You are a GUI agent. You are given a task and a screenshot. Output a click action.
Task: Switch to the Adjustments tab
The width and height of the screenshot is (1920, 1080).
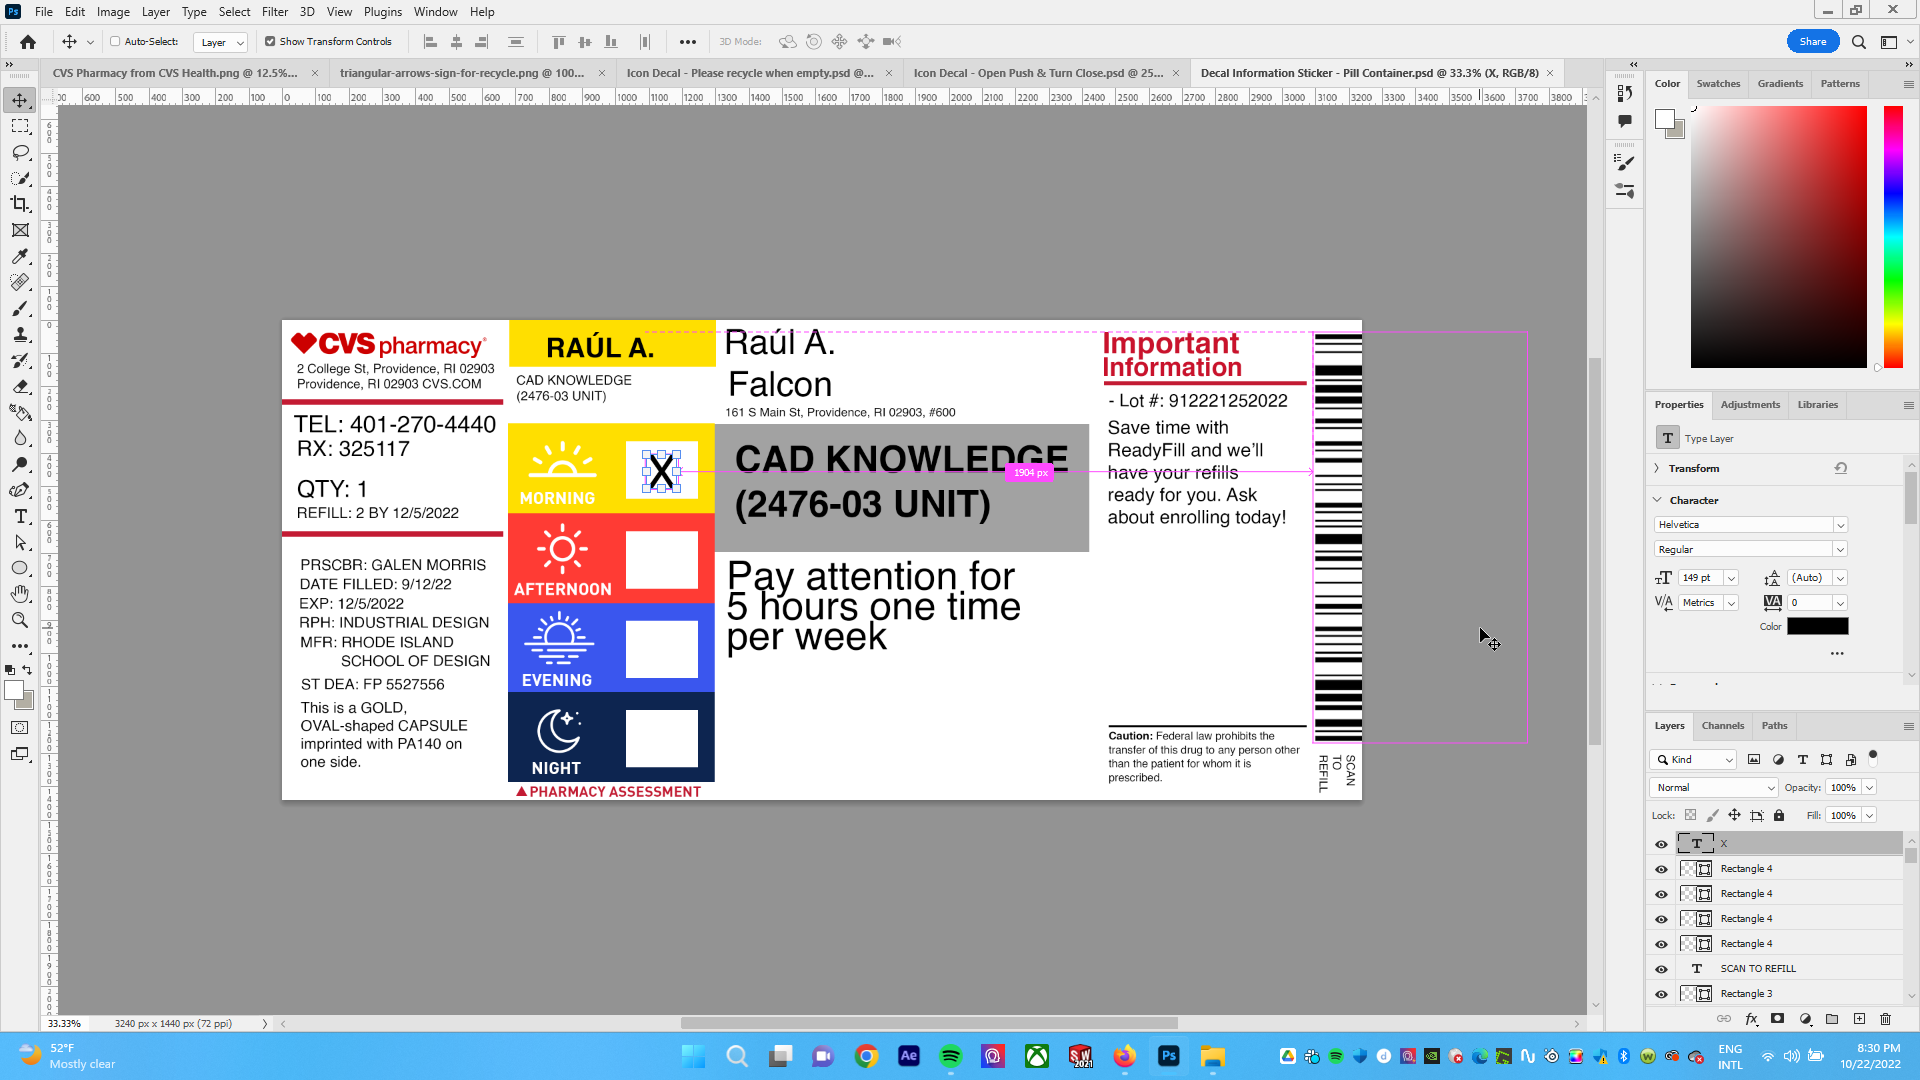pyautogui.click(x=1750, y=405)
